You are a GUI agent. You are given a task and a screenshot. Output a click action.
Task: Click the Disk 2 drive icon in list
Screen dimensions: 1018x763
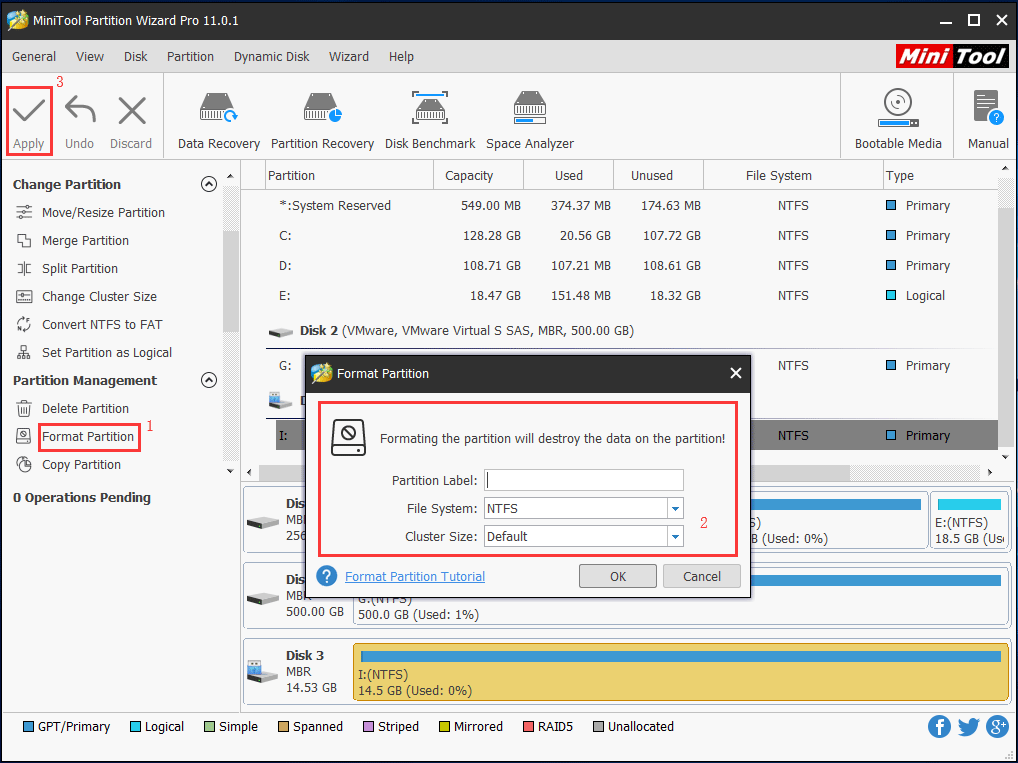280,331
